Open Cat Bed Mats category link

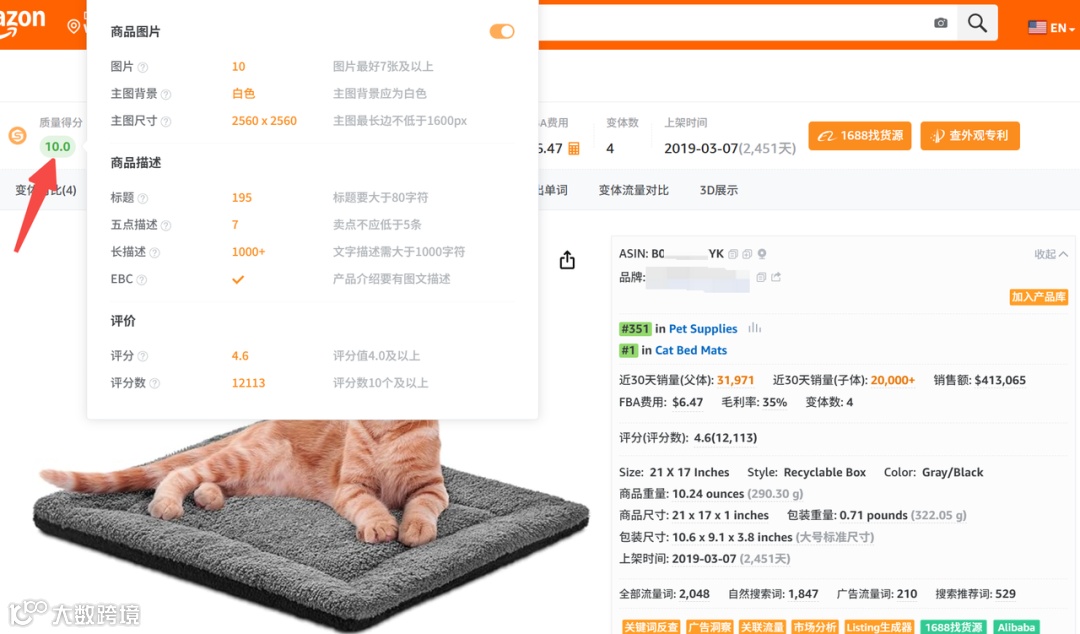tap(691, 350)
